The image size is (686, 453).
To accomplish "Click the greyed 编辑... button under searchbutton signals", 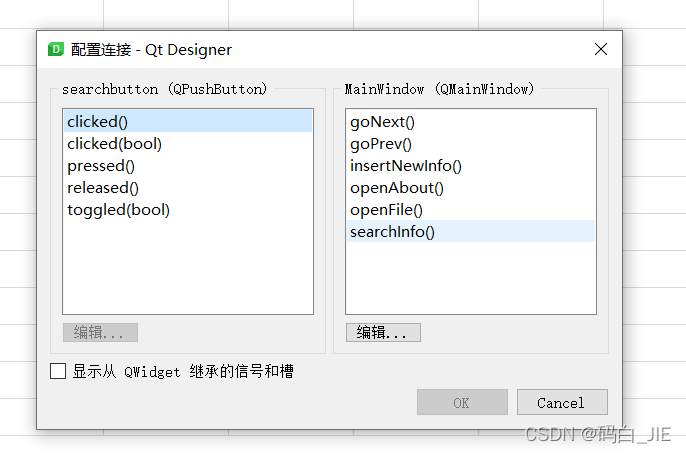I will pyautogui.click(x=100, y=332).
